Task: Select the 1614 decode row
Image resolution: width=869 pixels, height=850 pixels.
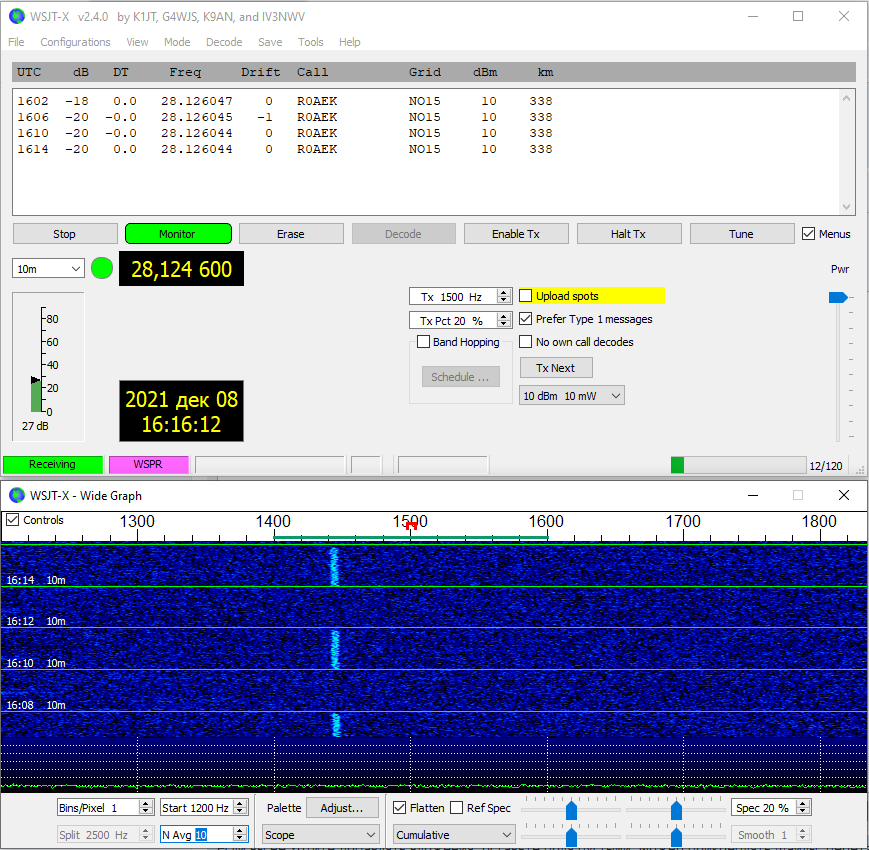Action: [x=285, y=149]
